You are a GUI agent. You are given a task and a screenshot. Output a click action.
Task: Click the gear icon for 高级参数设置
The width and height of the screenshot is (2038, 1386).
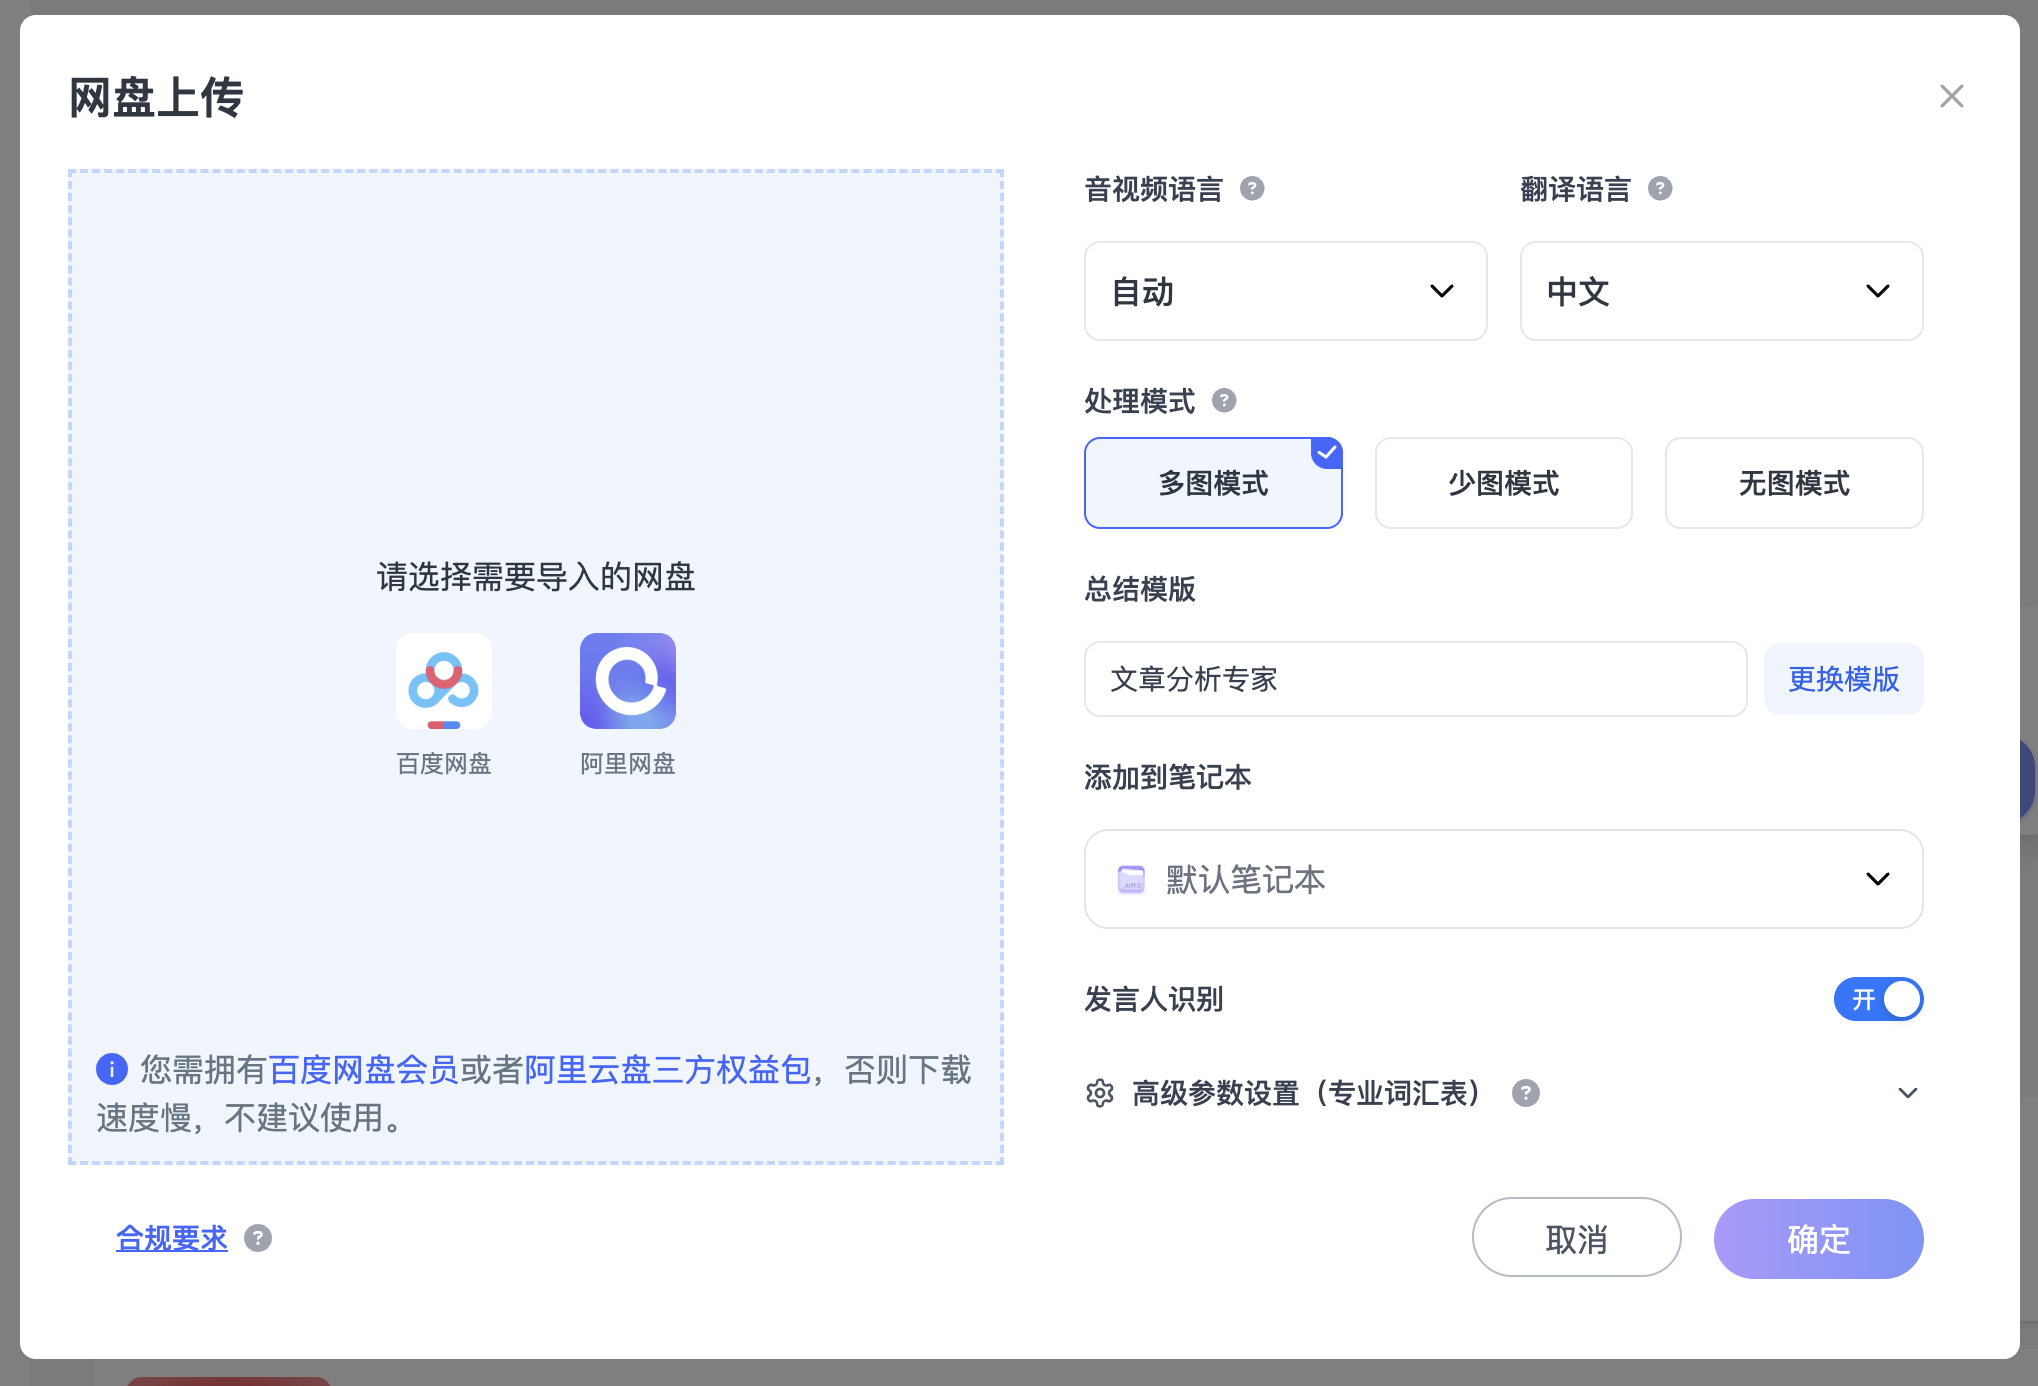click(1100, 1093)
